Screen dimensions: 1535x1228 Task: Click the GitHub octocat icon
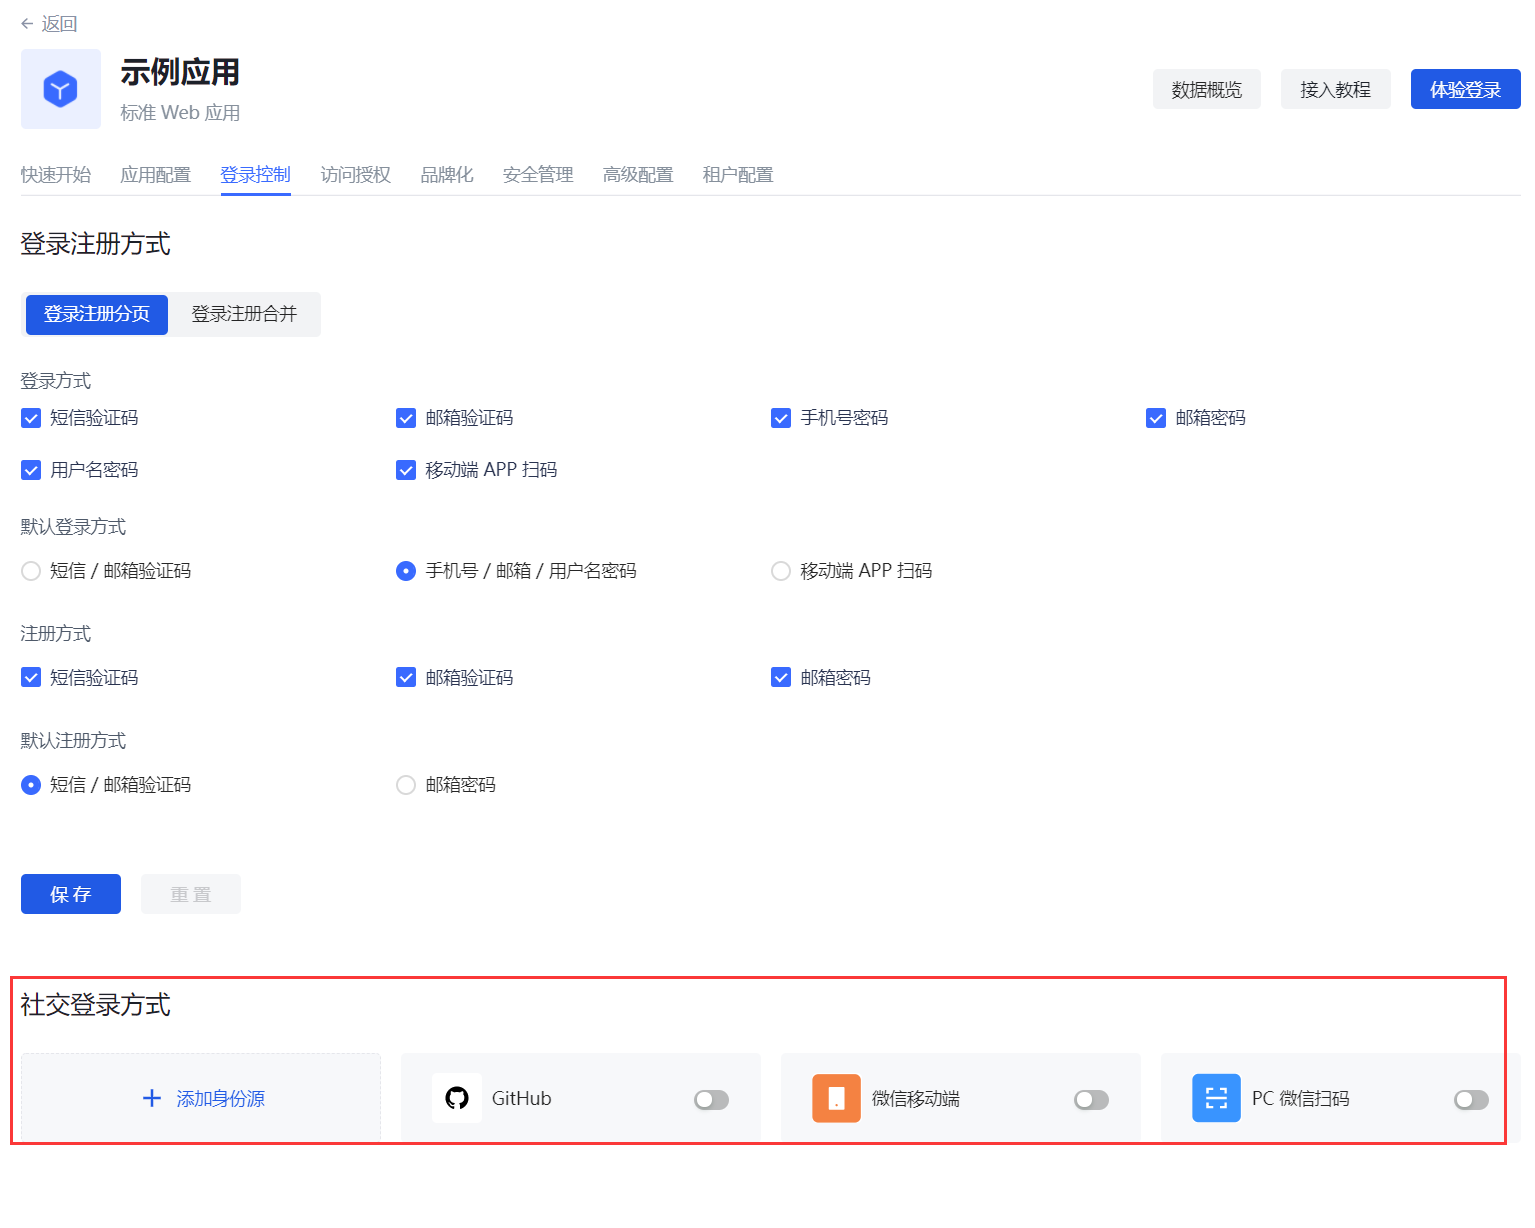coord(457,1098)
